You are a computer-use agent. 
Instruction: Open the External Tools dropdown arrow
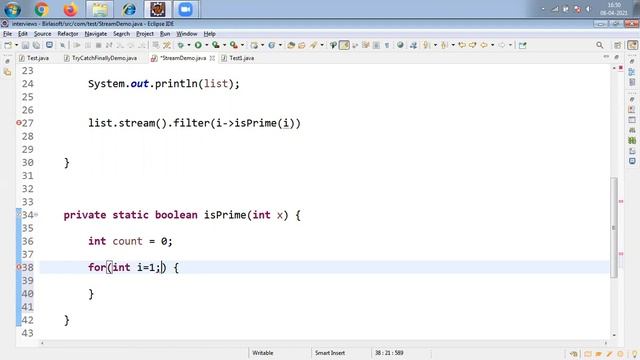242,45
